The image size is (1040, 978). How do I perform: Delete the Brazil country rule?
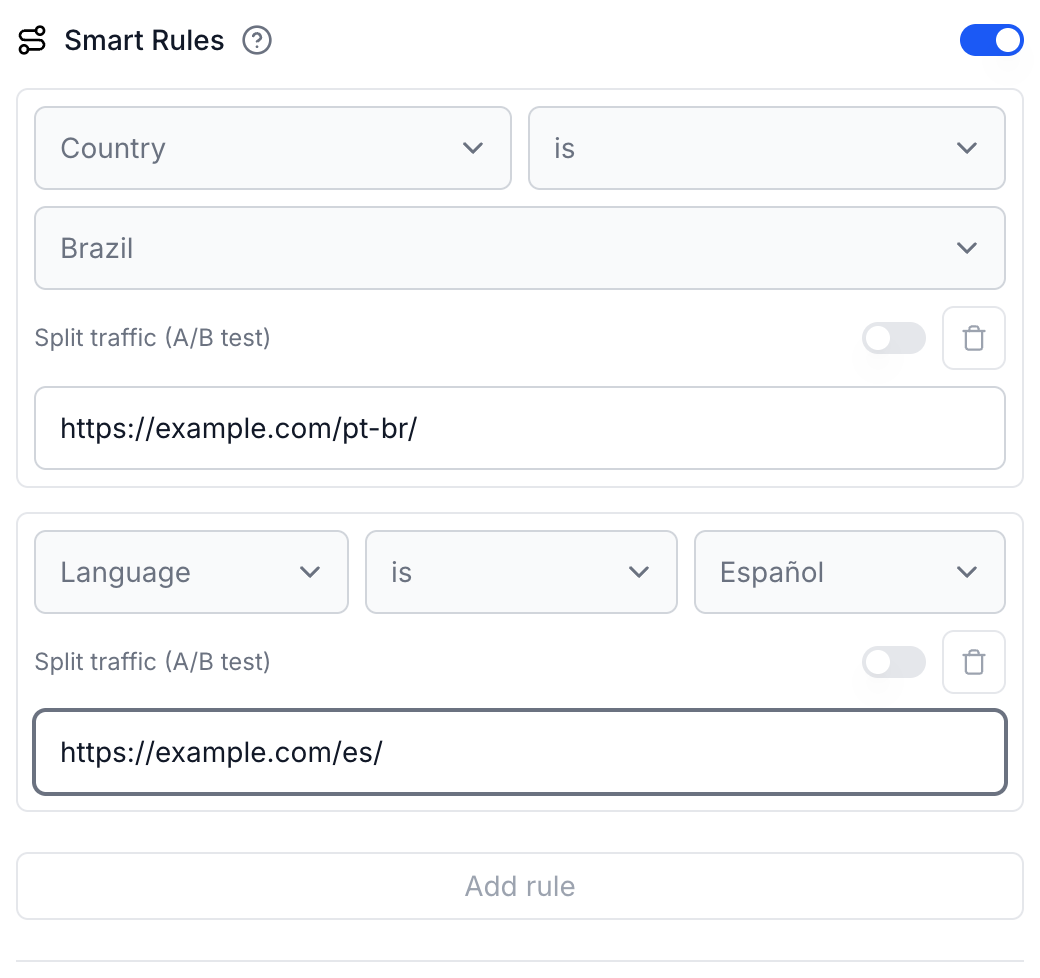click(974, 338)
